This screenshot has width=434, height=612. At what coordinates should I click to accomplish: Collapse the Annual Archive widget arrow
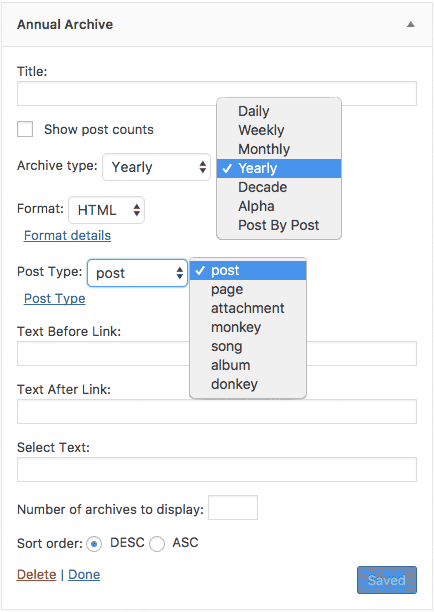[x=410, y=25]
